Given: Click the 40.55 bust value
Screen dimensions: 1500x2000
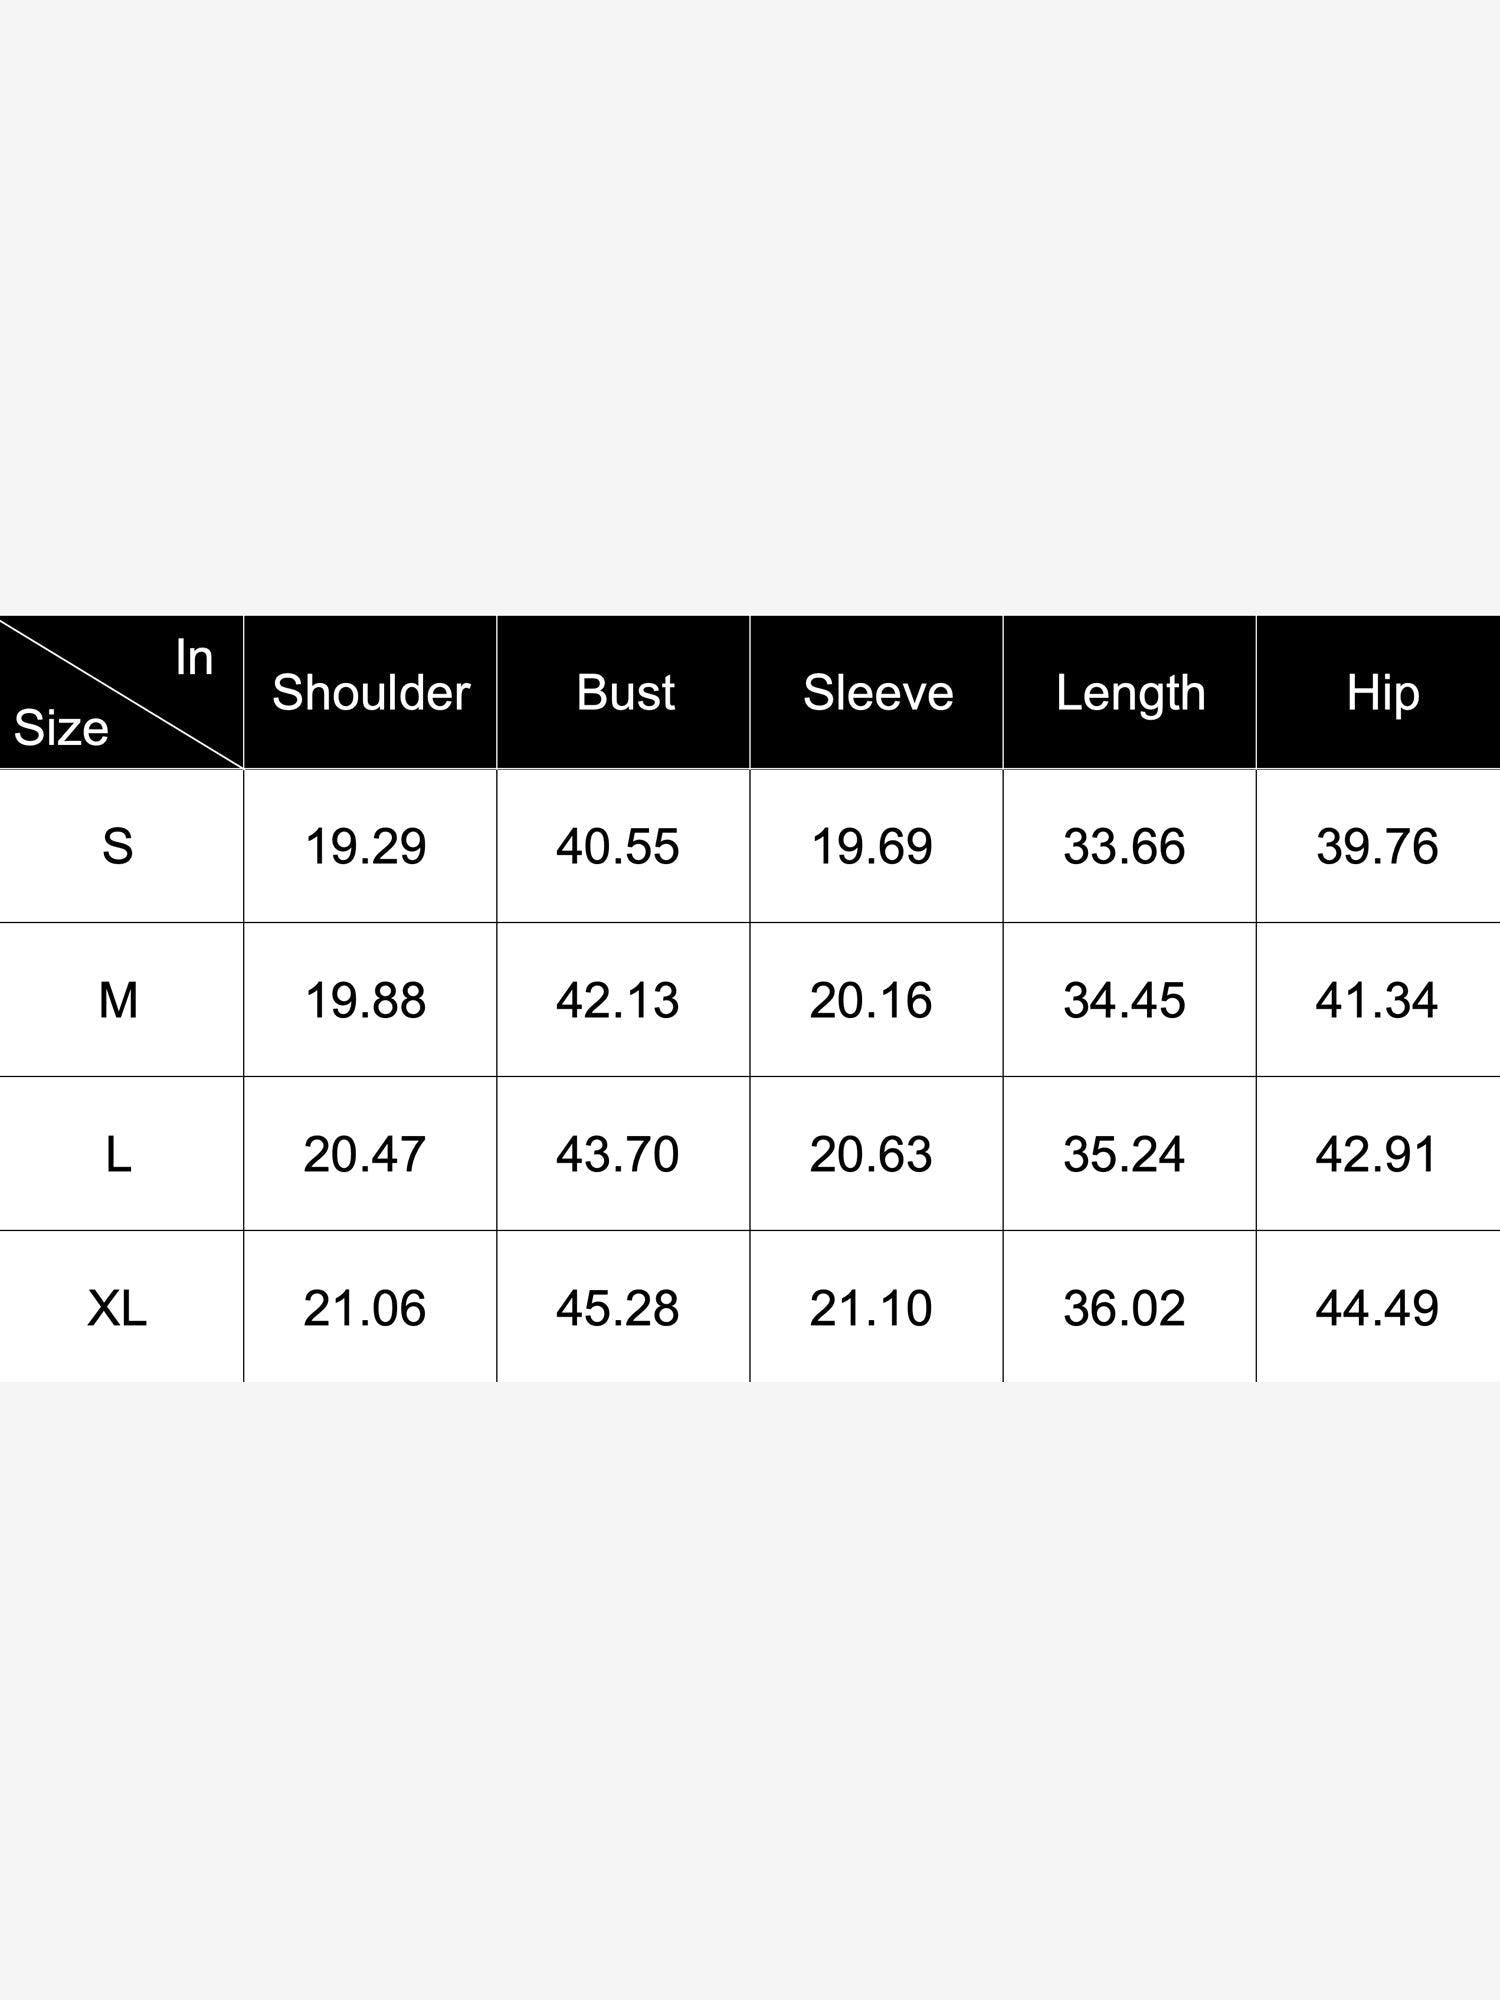Looking at the screenshot, I should click(617, 846).
